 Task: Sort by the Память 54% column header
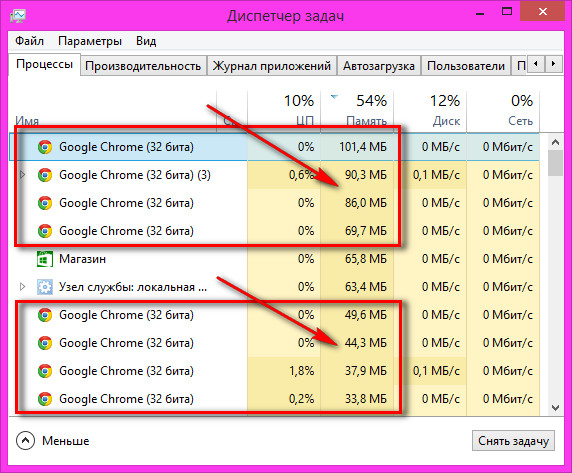pos(357,111)
